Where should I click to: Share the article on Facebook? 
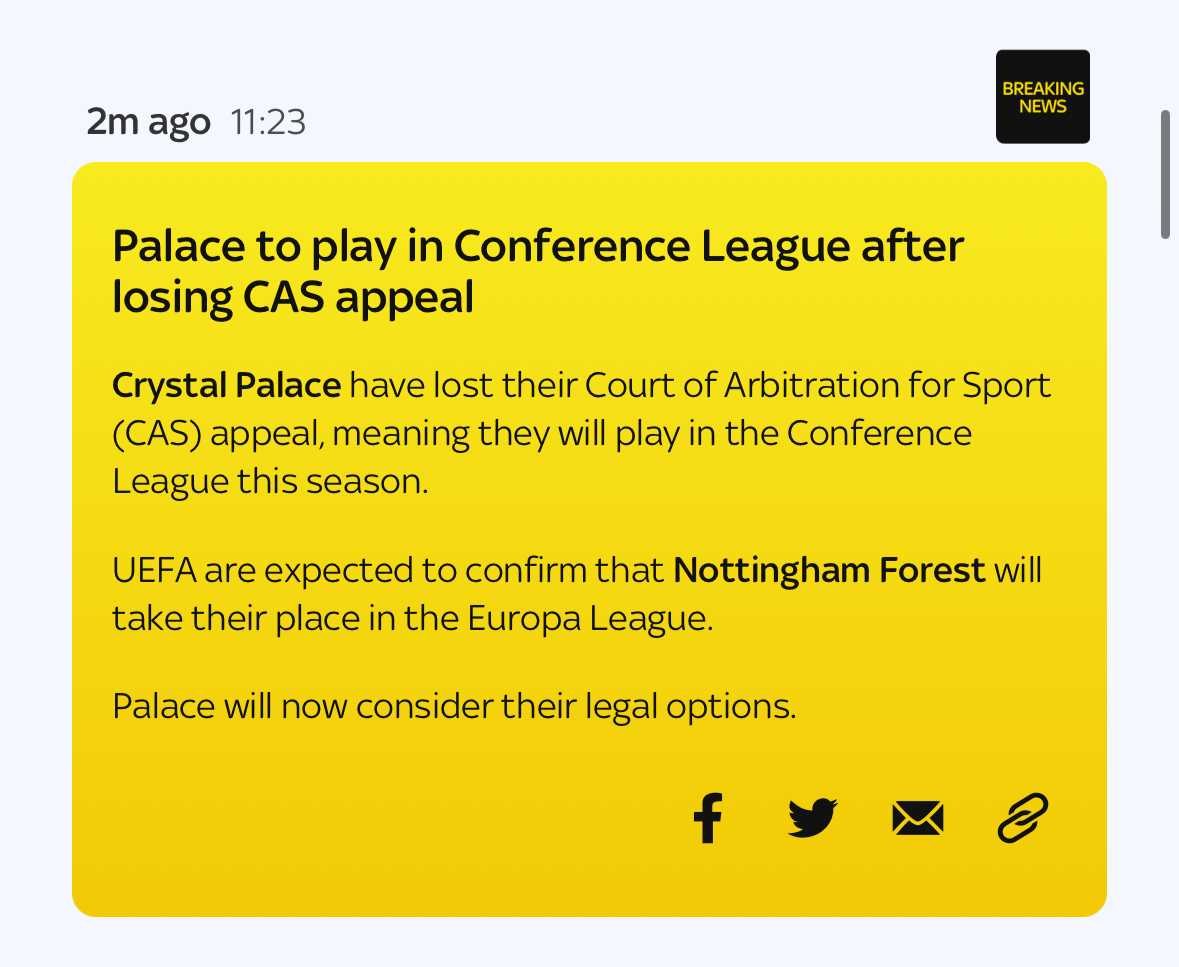click(708, 819)
